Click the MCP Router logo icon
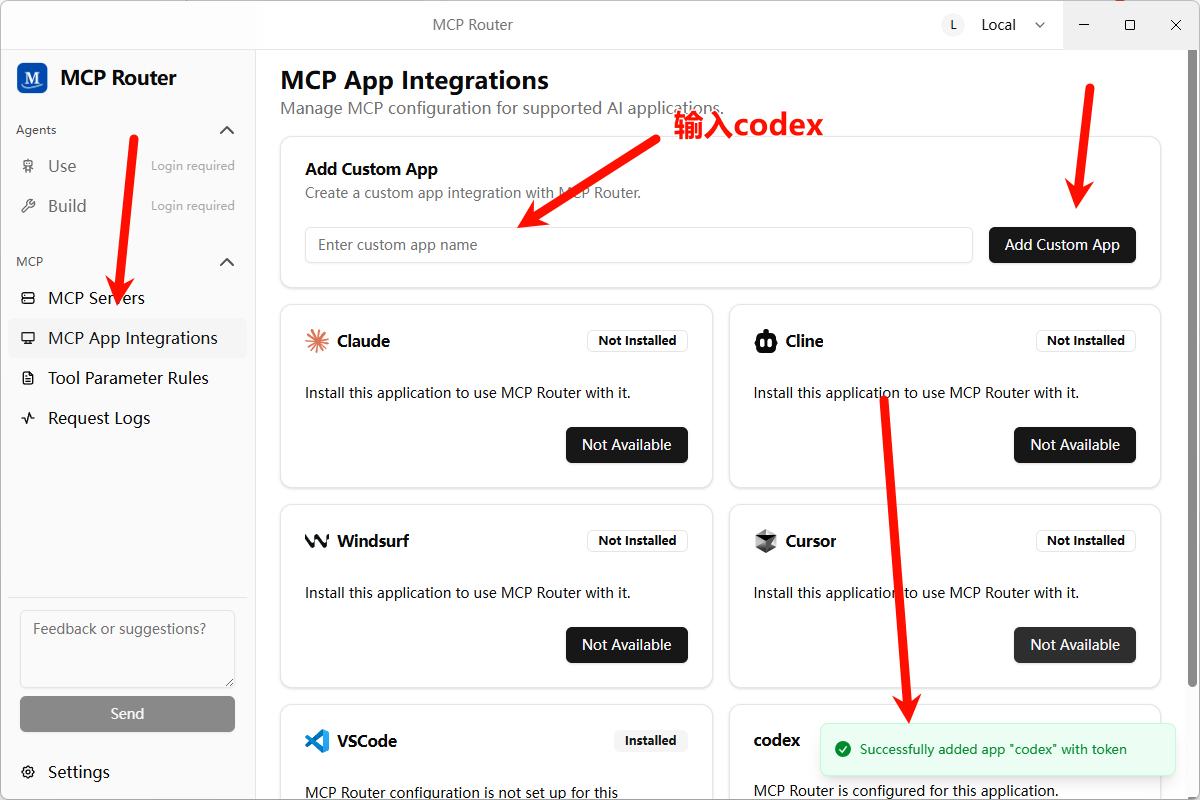The height and width of the screenshot is (800, 1200). [32, 78]
